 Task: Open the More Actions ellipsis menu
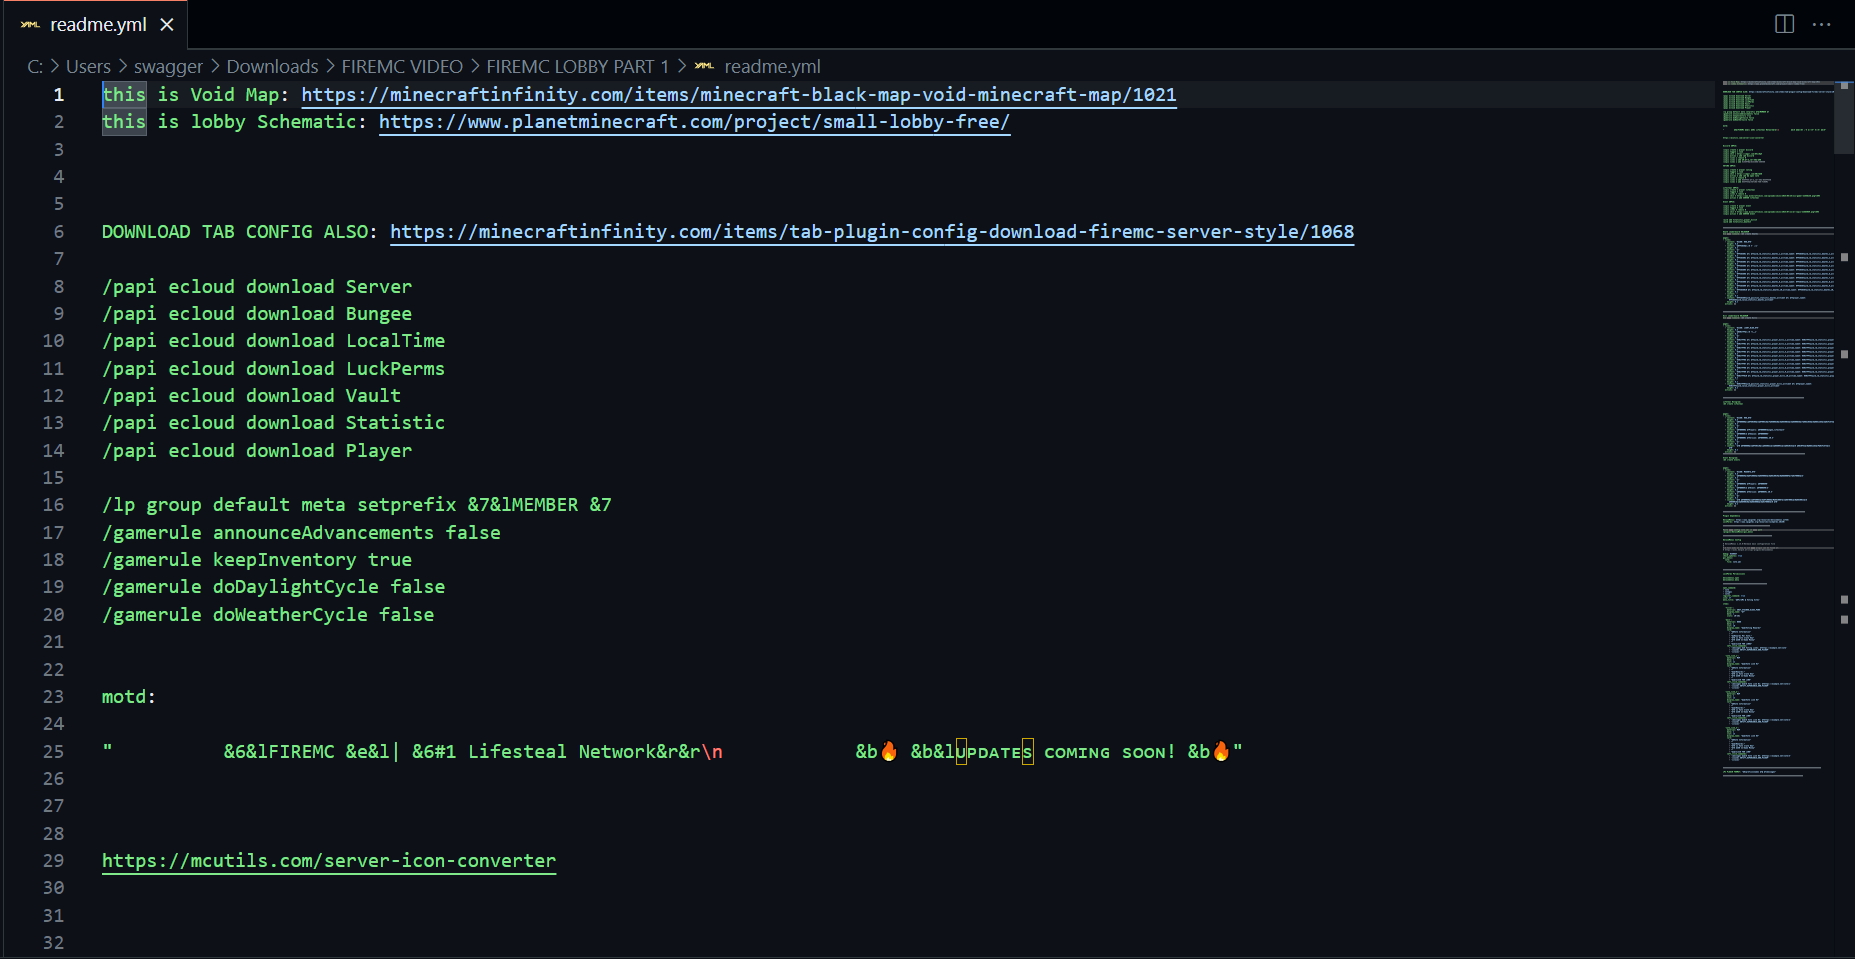1821,24
